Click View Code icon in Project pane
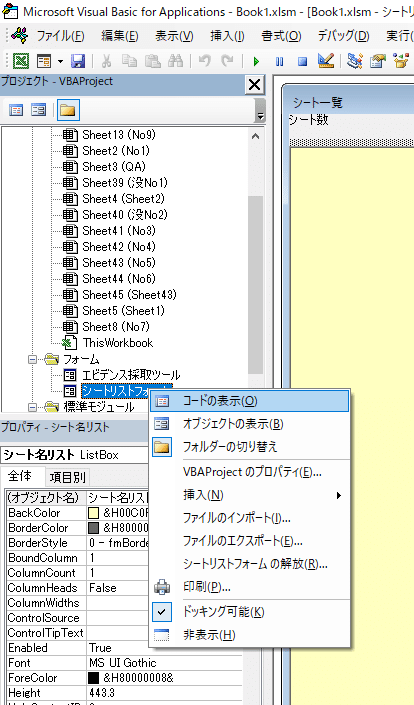Screen dimensions: 414x705 tap(16, 110)
